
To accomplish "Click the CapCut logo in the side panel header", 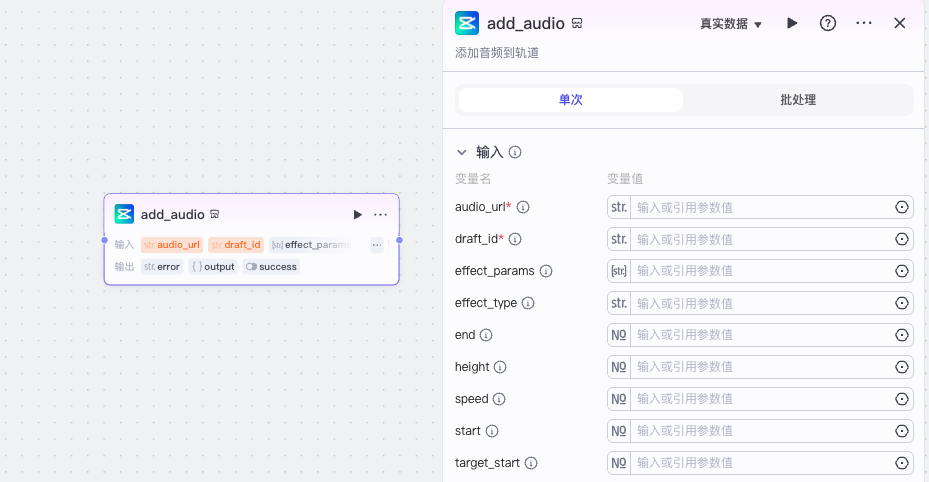I will tap(467, 23).
